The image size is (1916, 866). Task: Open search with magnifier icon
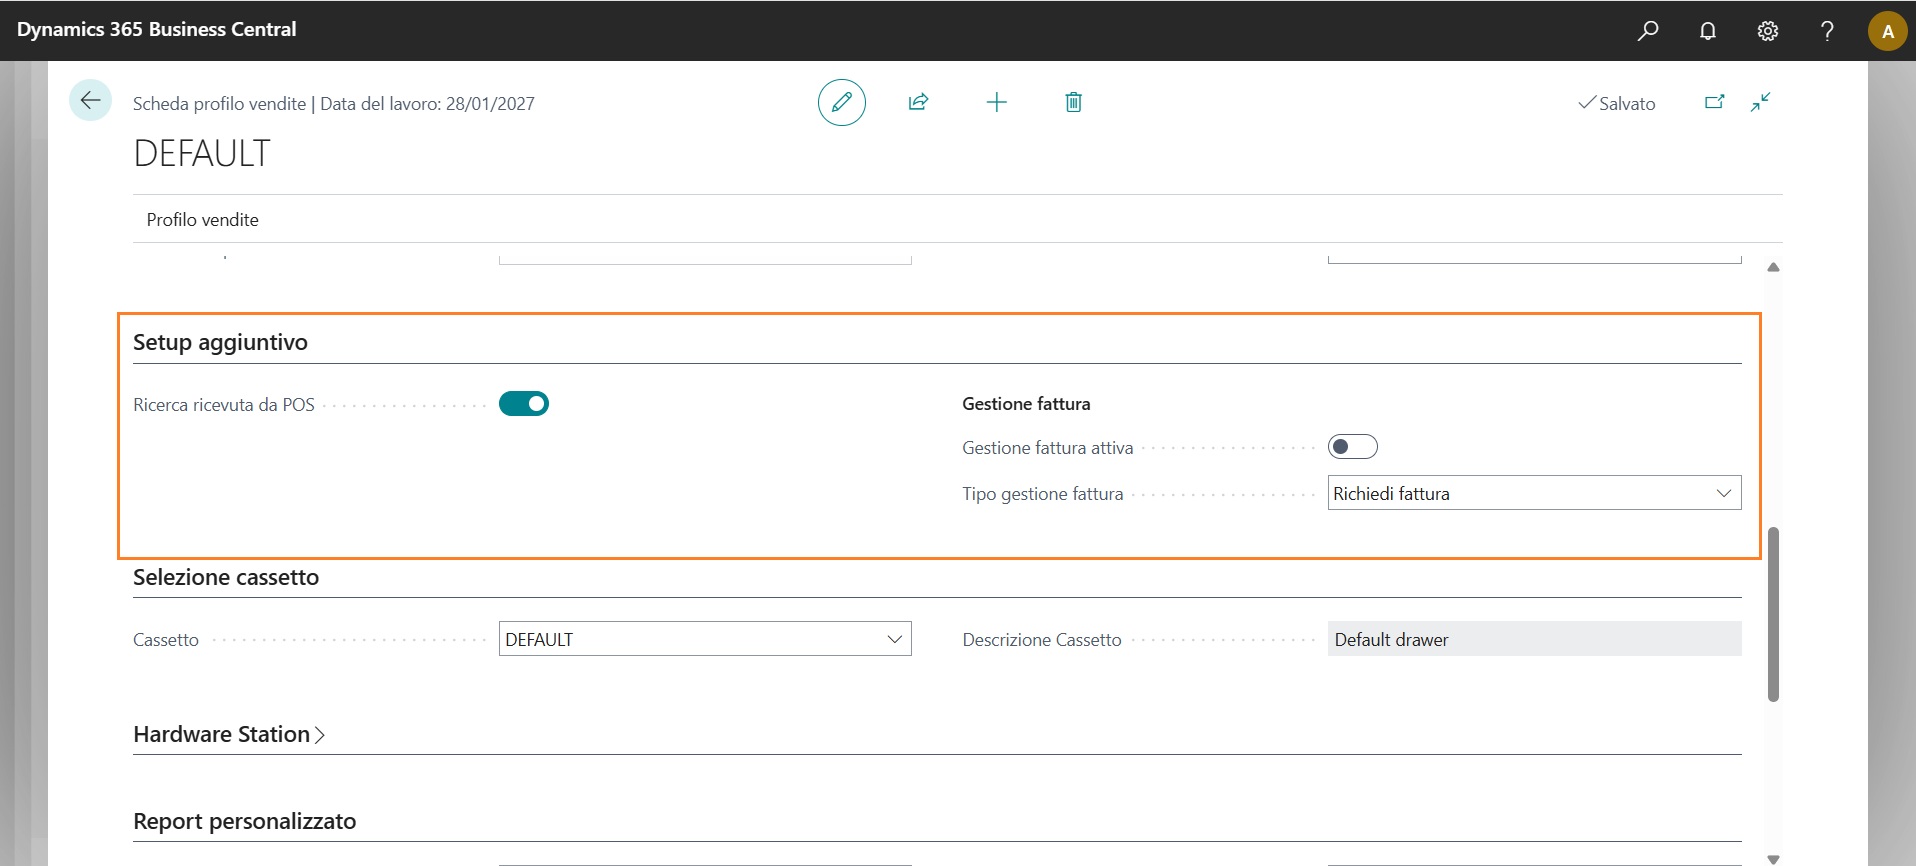pyautogui.click(x=1647, y=31)
